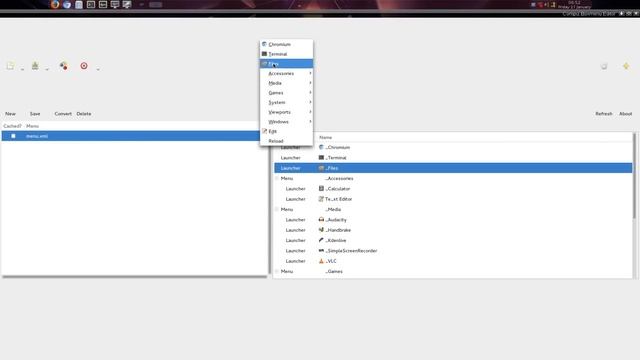Open Media submenu in popup menu
This screenshot has width=640, height=360.
287,83
